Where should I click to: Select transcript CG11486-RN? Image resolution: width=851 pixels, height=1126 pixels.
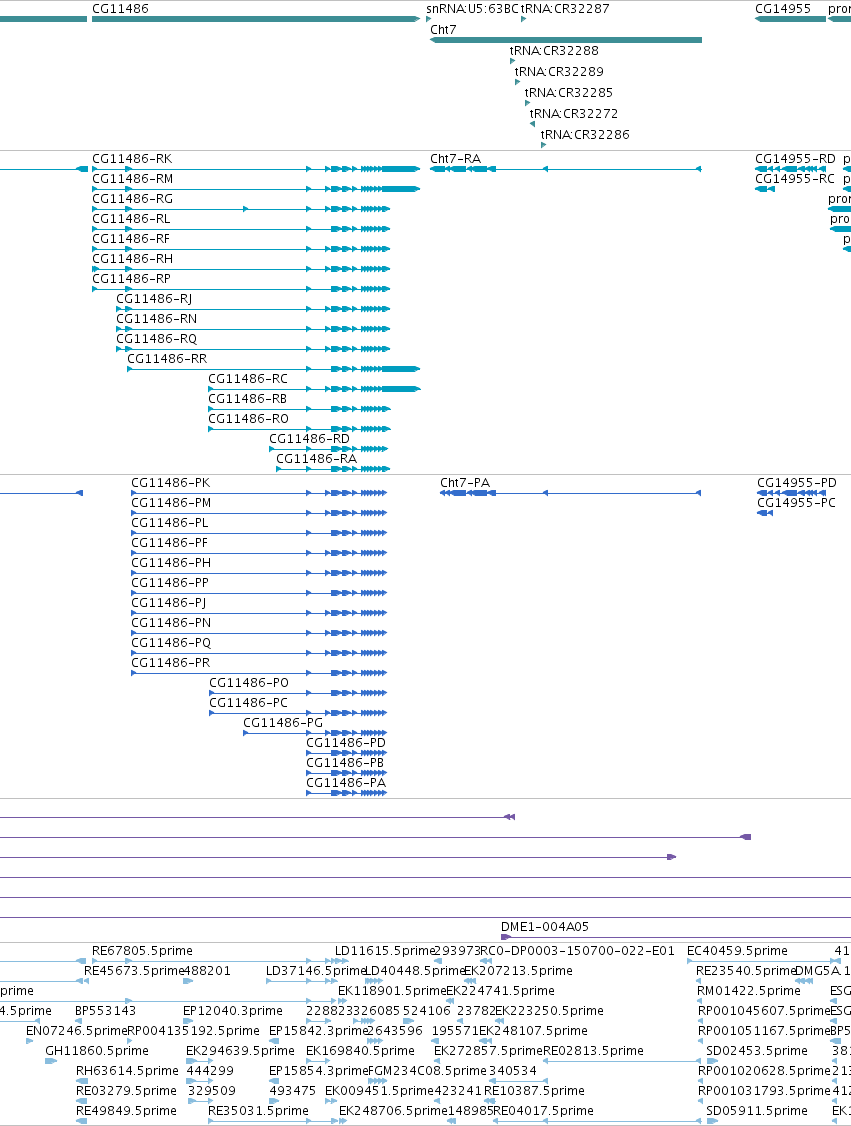coord(254,330)
